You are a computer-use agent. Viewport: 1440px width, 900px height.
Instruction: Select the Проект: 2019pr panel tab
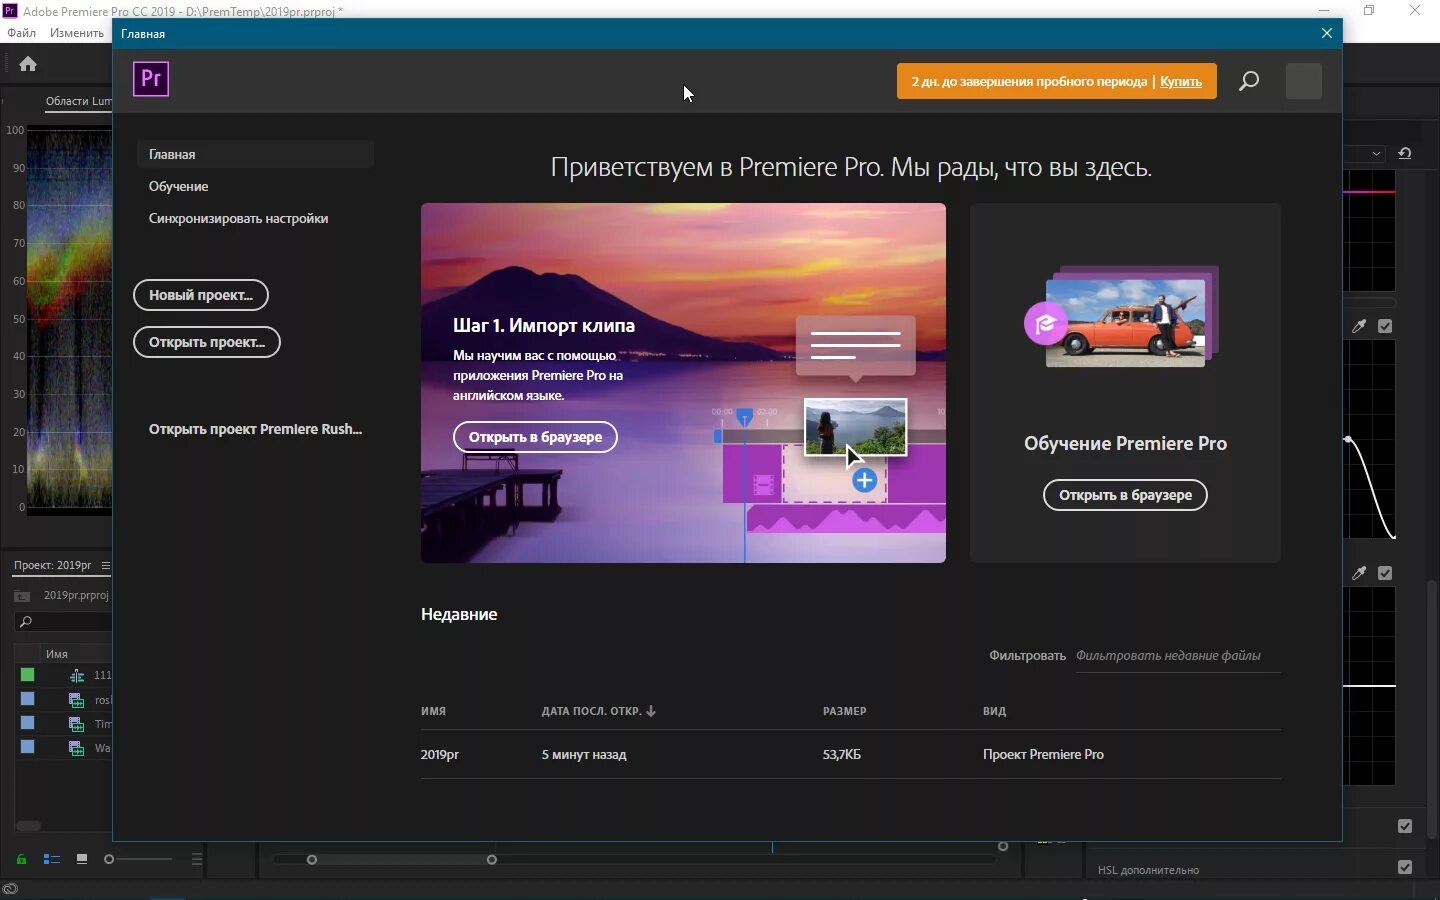[x=52, y=565]
